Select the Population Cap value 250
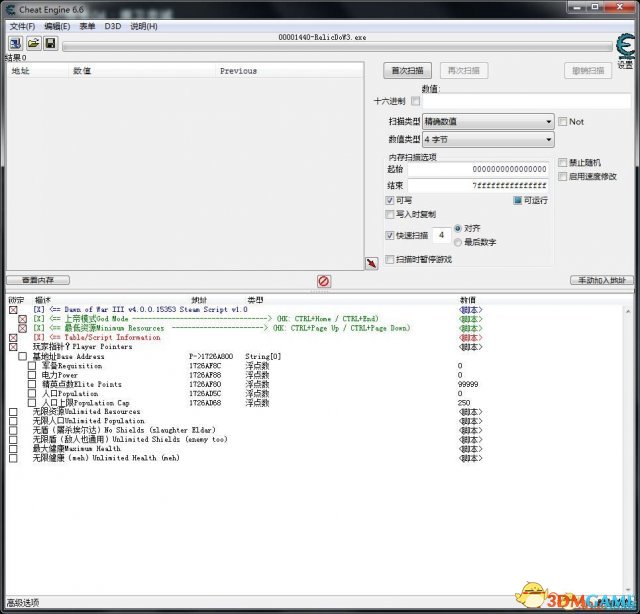 (x=464, y=403)
